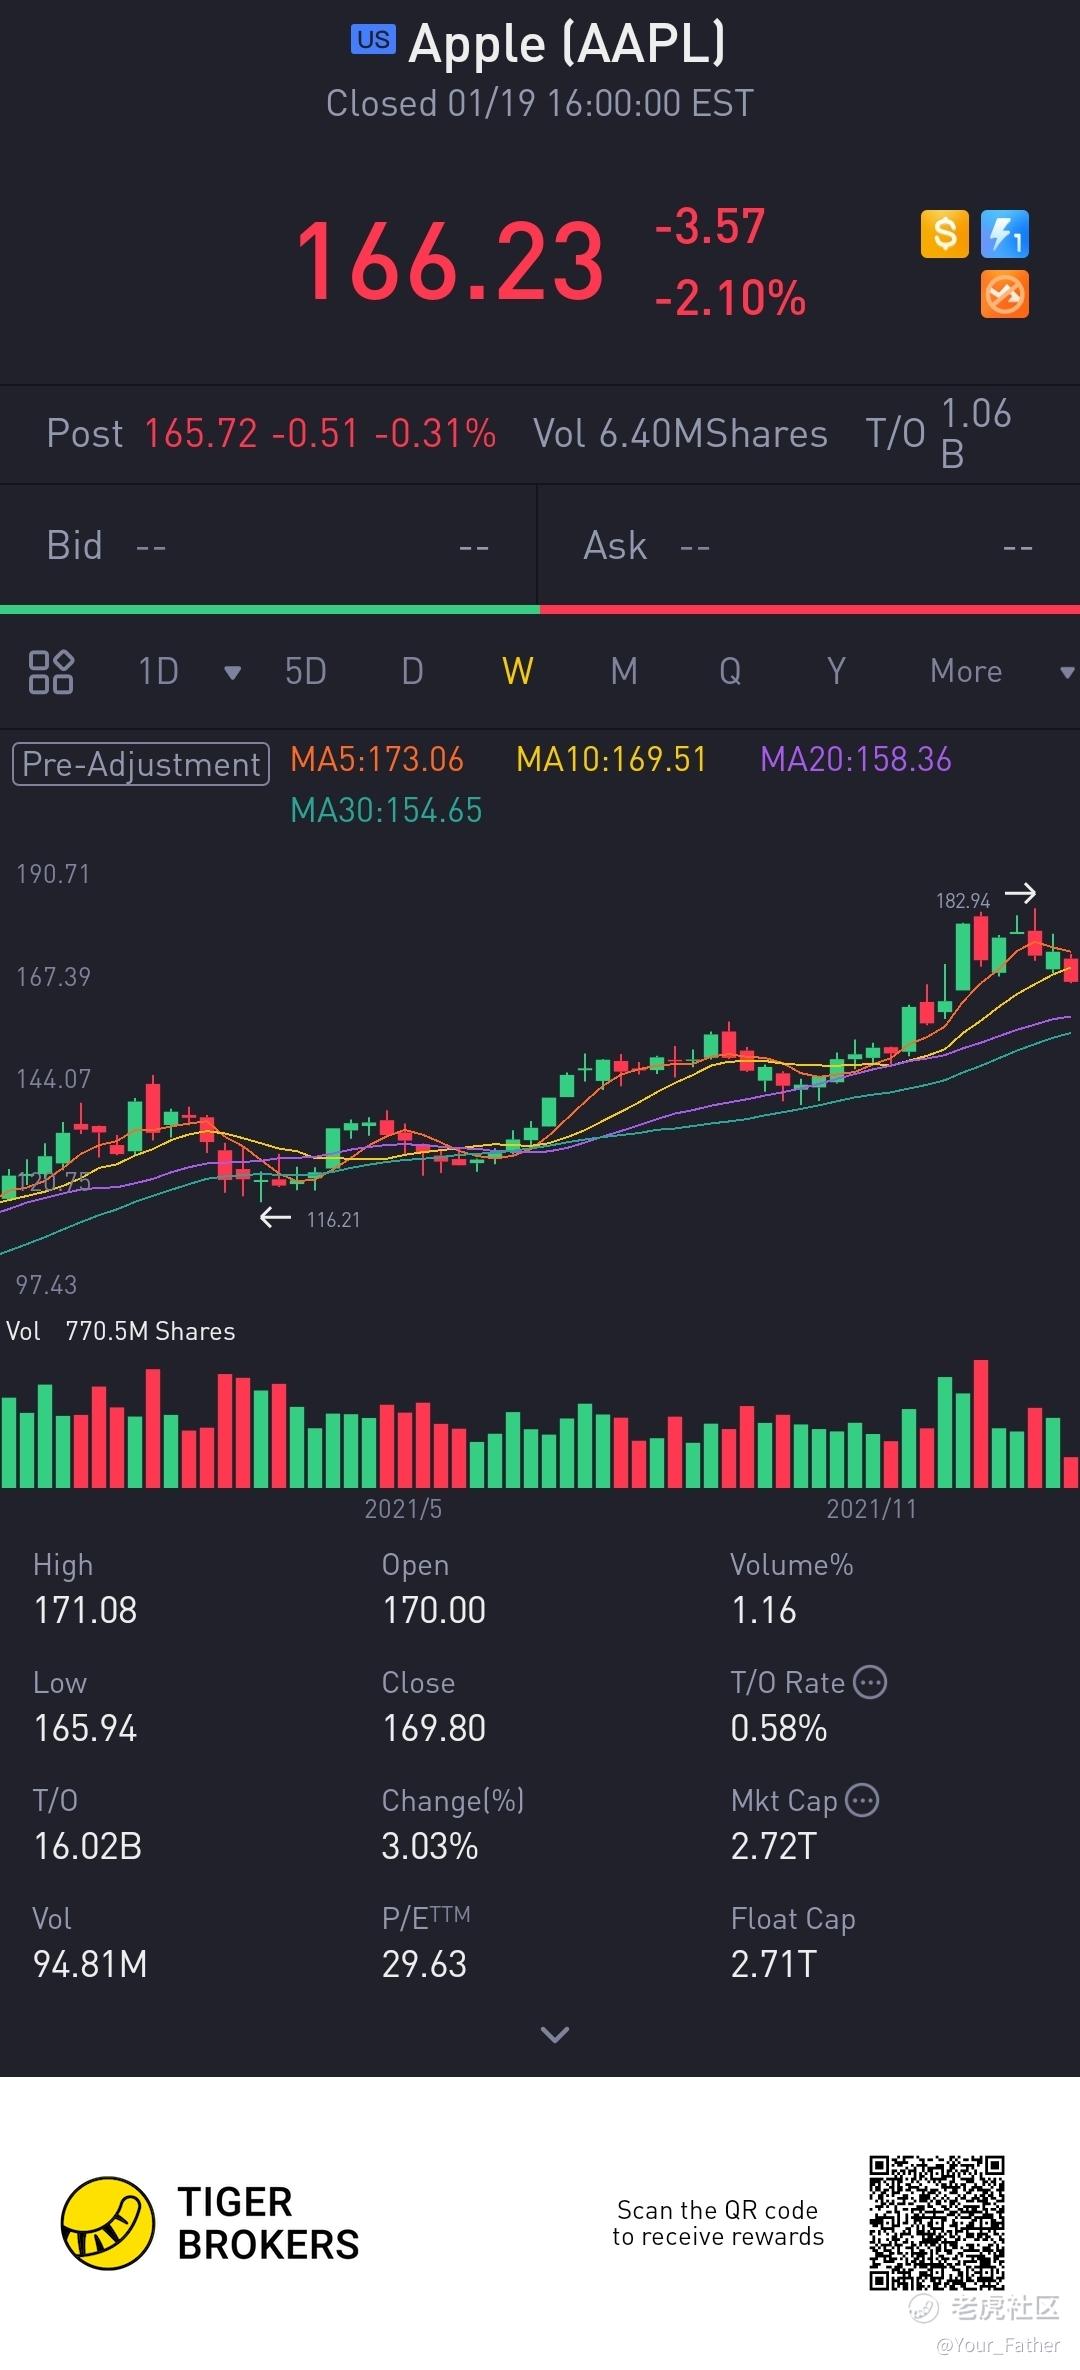Switch to the 5D chart tab
Screen dimensions: 1080x2370
[x=306, y=671]
